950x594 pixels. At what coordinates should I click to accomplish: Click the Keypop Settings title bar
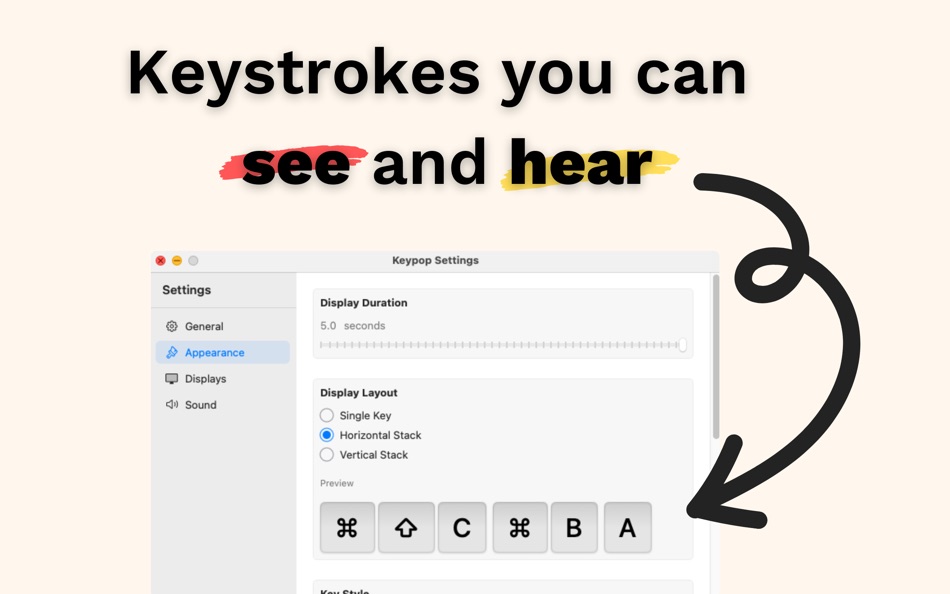coord(434,260)
